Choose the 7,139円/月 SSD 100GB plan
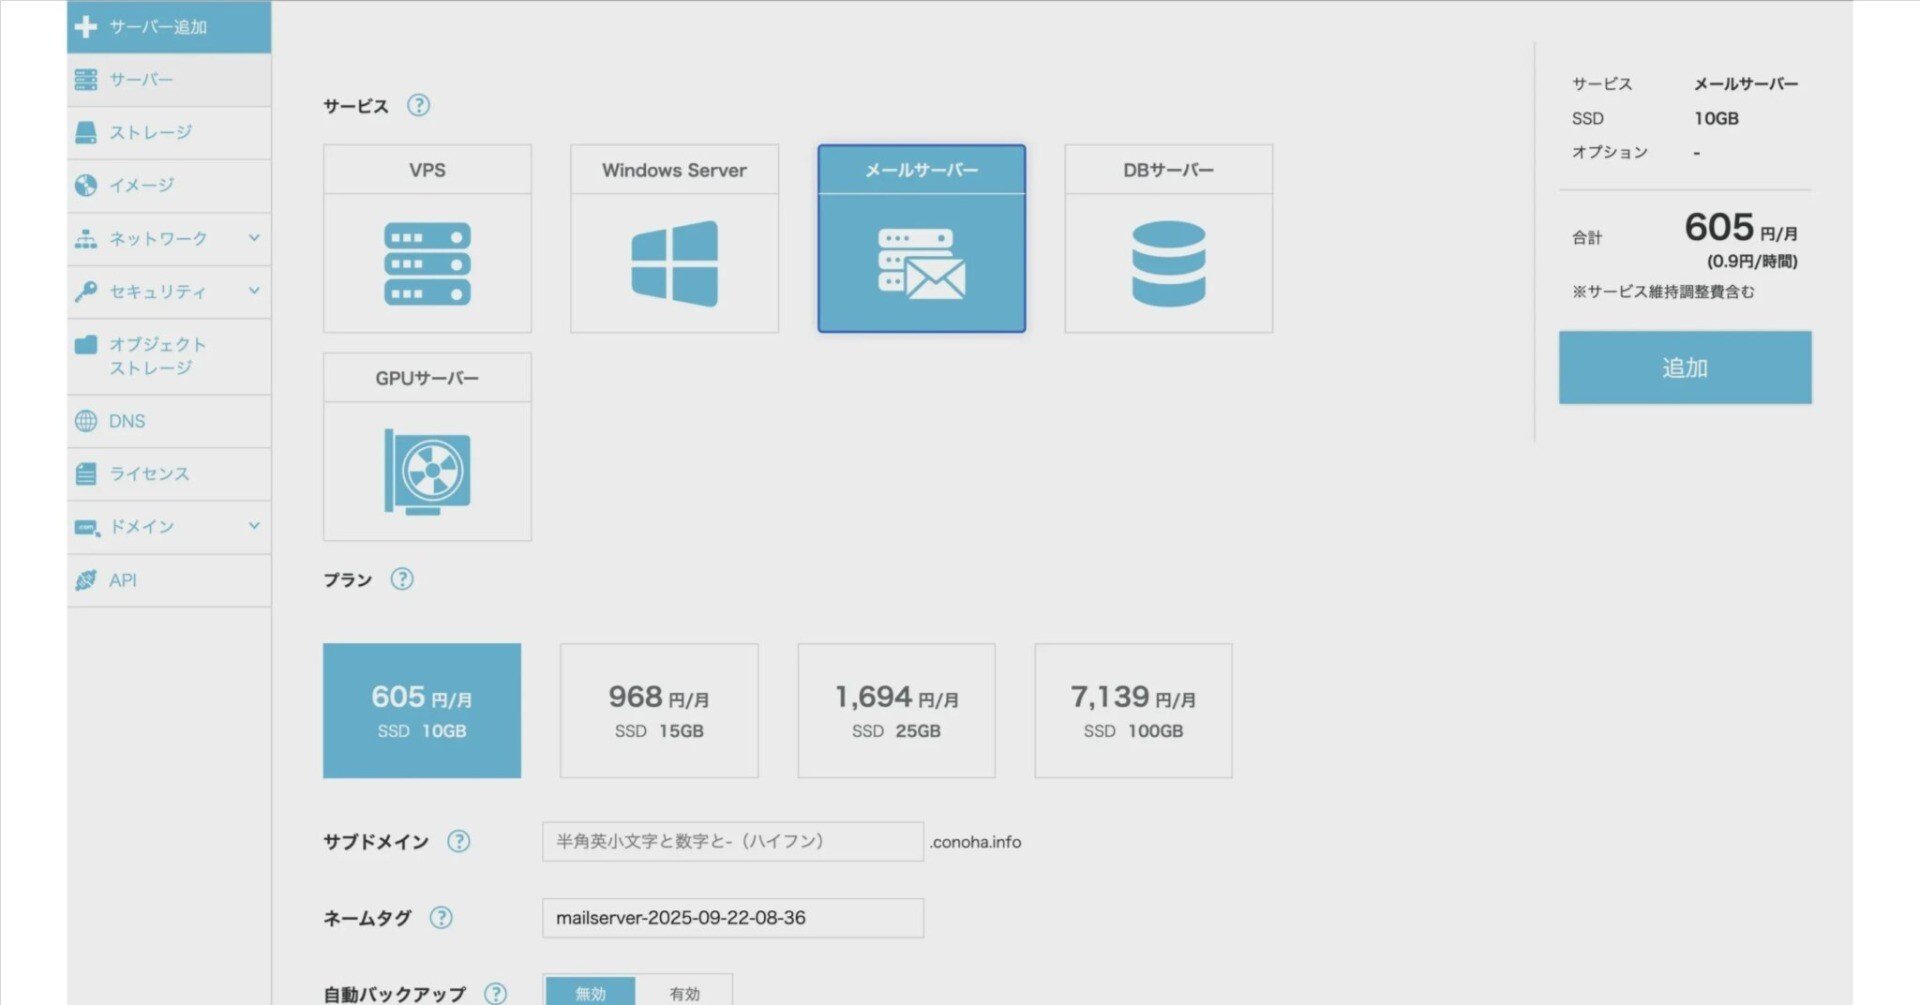Image resolution: width=1920 pixels, height=1005 pixels. pos(1133,710)
